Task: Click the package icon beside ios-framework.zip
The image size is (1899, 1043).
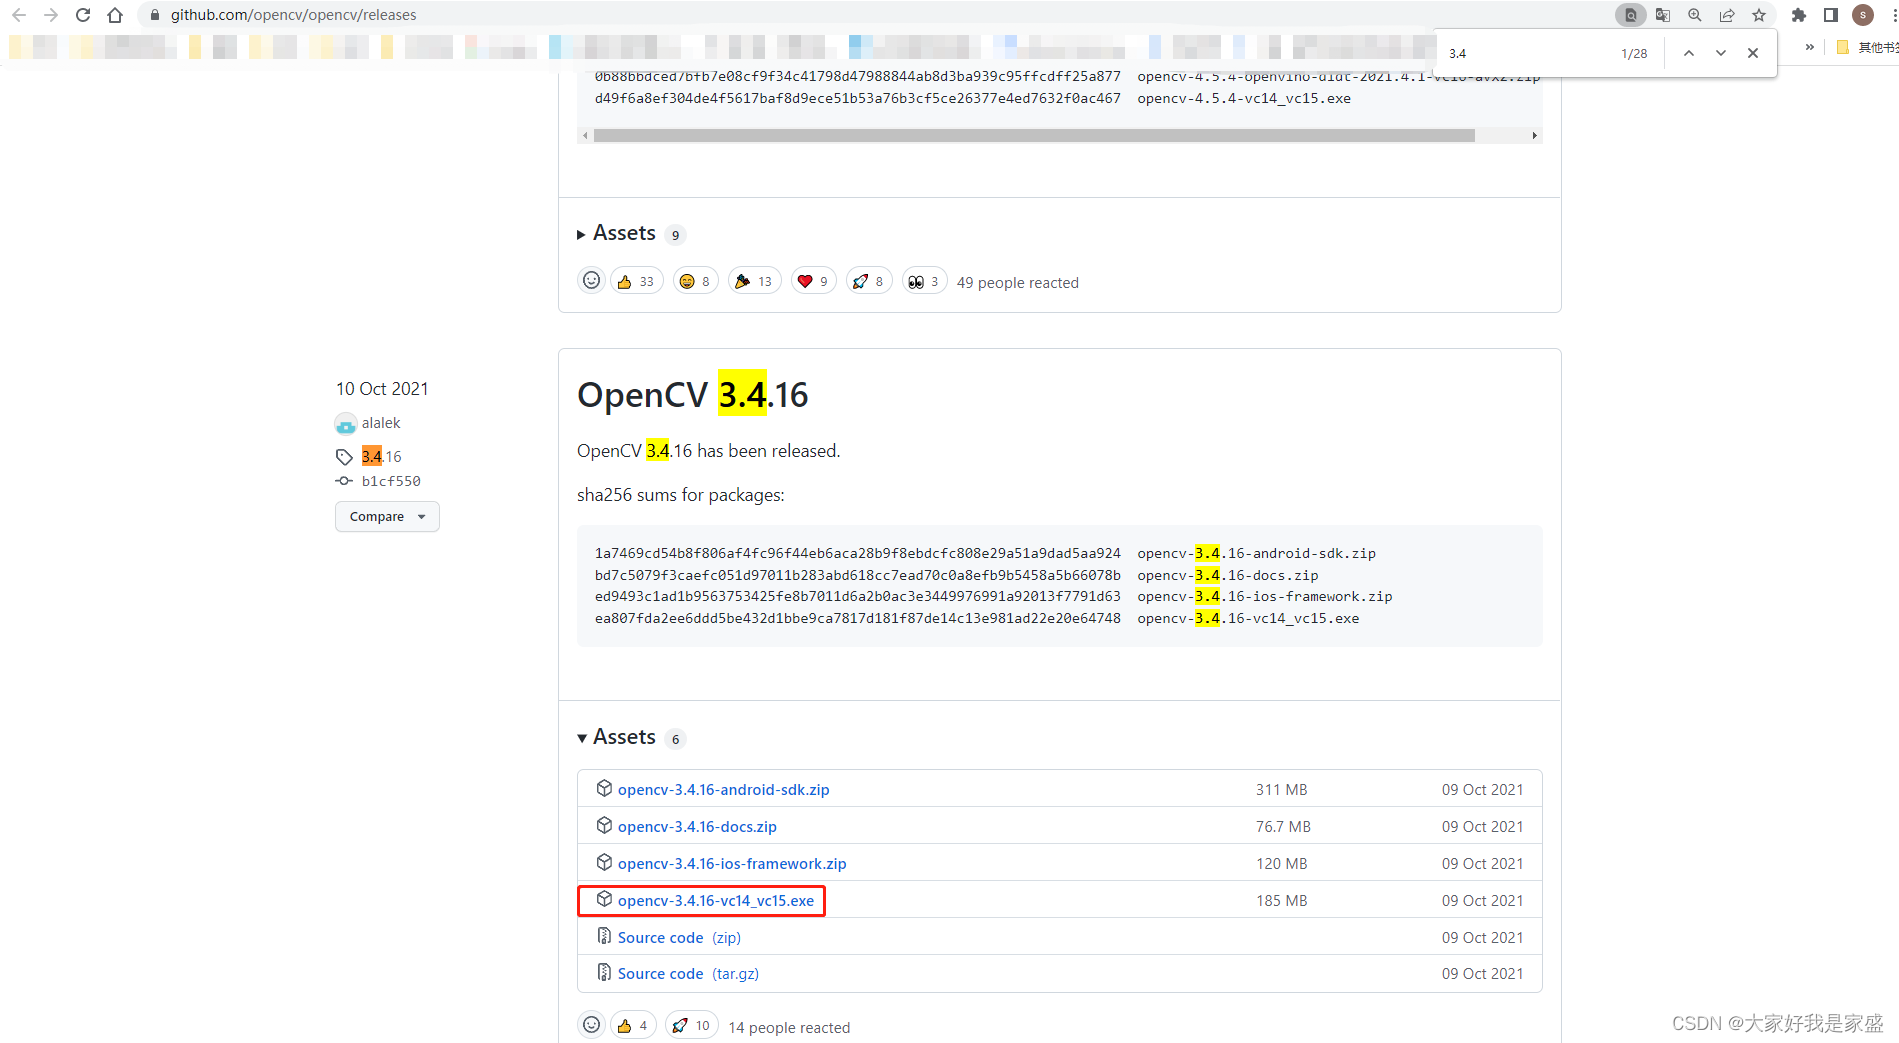Action: click(x=604, y=862)
